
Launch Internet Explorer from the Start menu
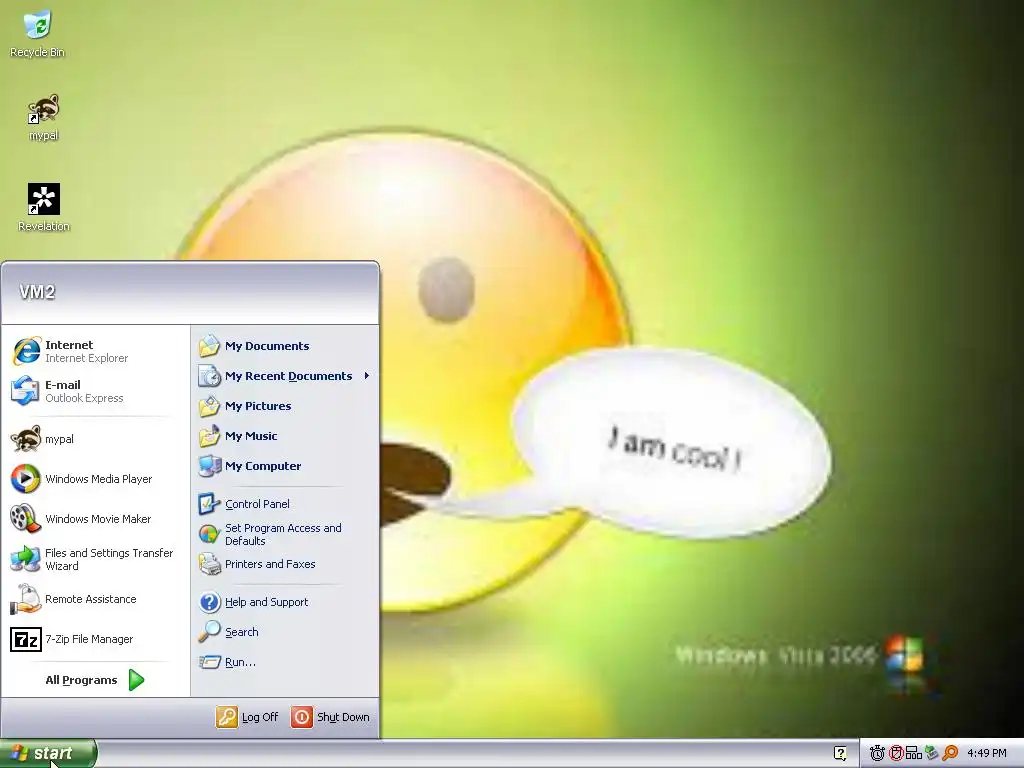point(95,351)
